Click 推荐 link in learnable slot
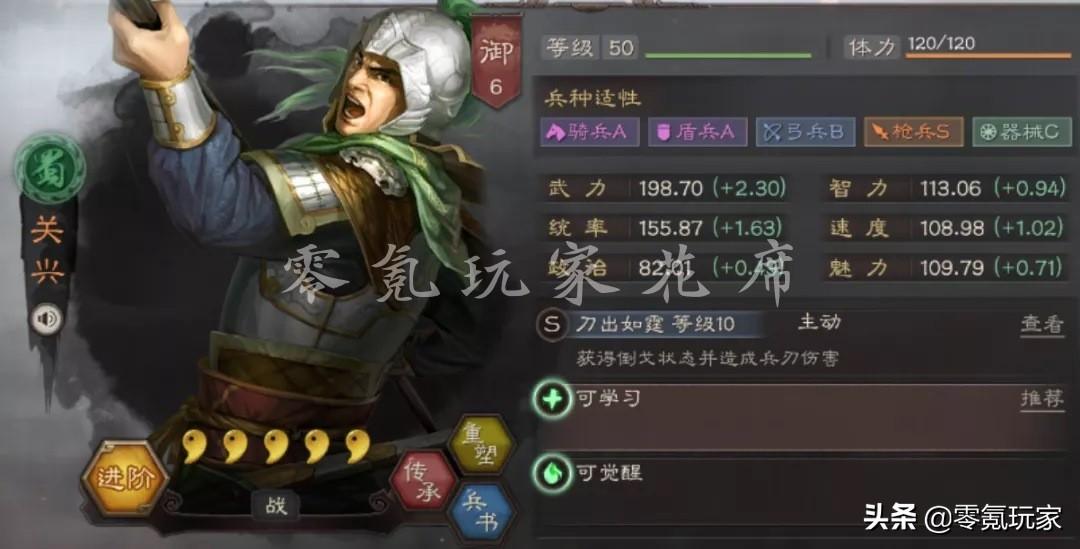1080x549 pixels. (x=1041, y=399)
